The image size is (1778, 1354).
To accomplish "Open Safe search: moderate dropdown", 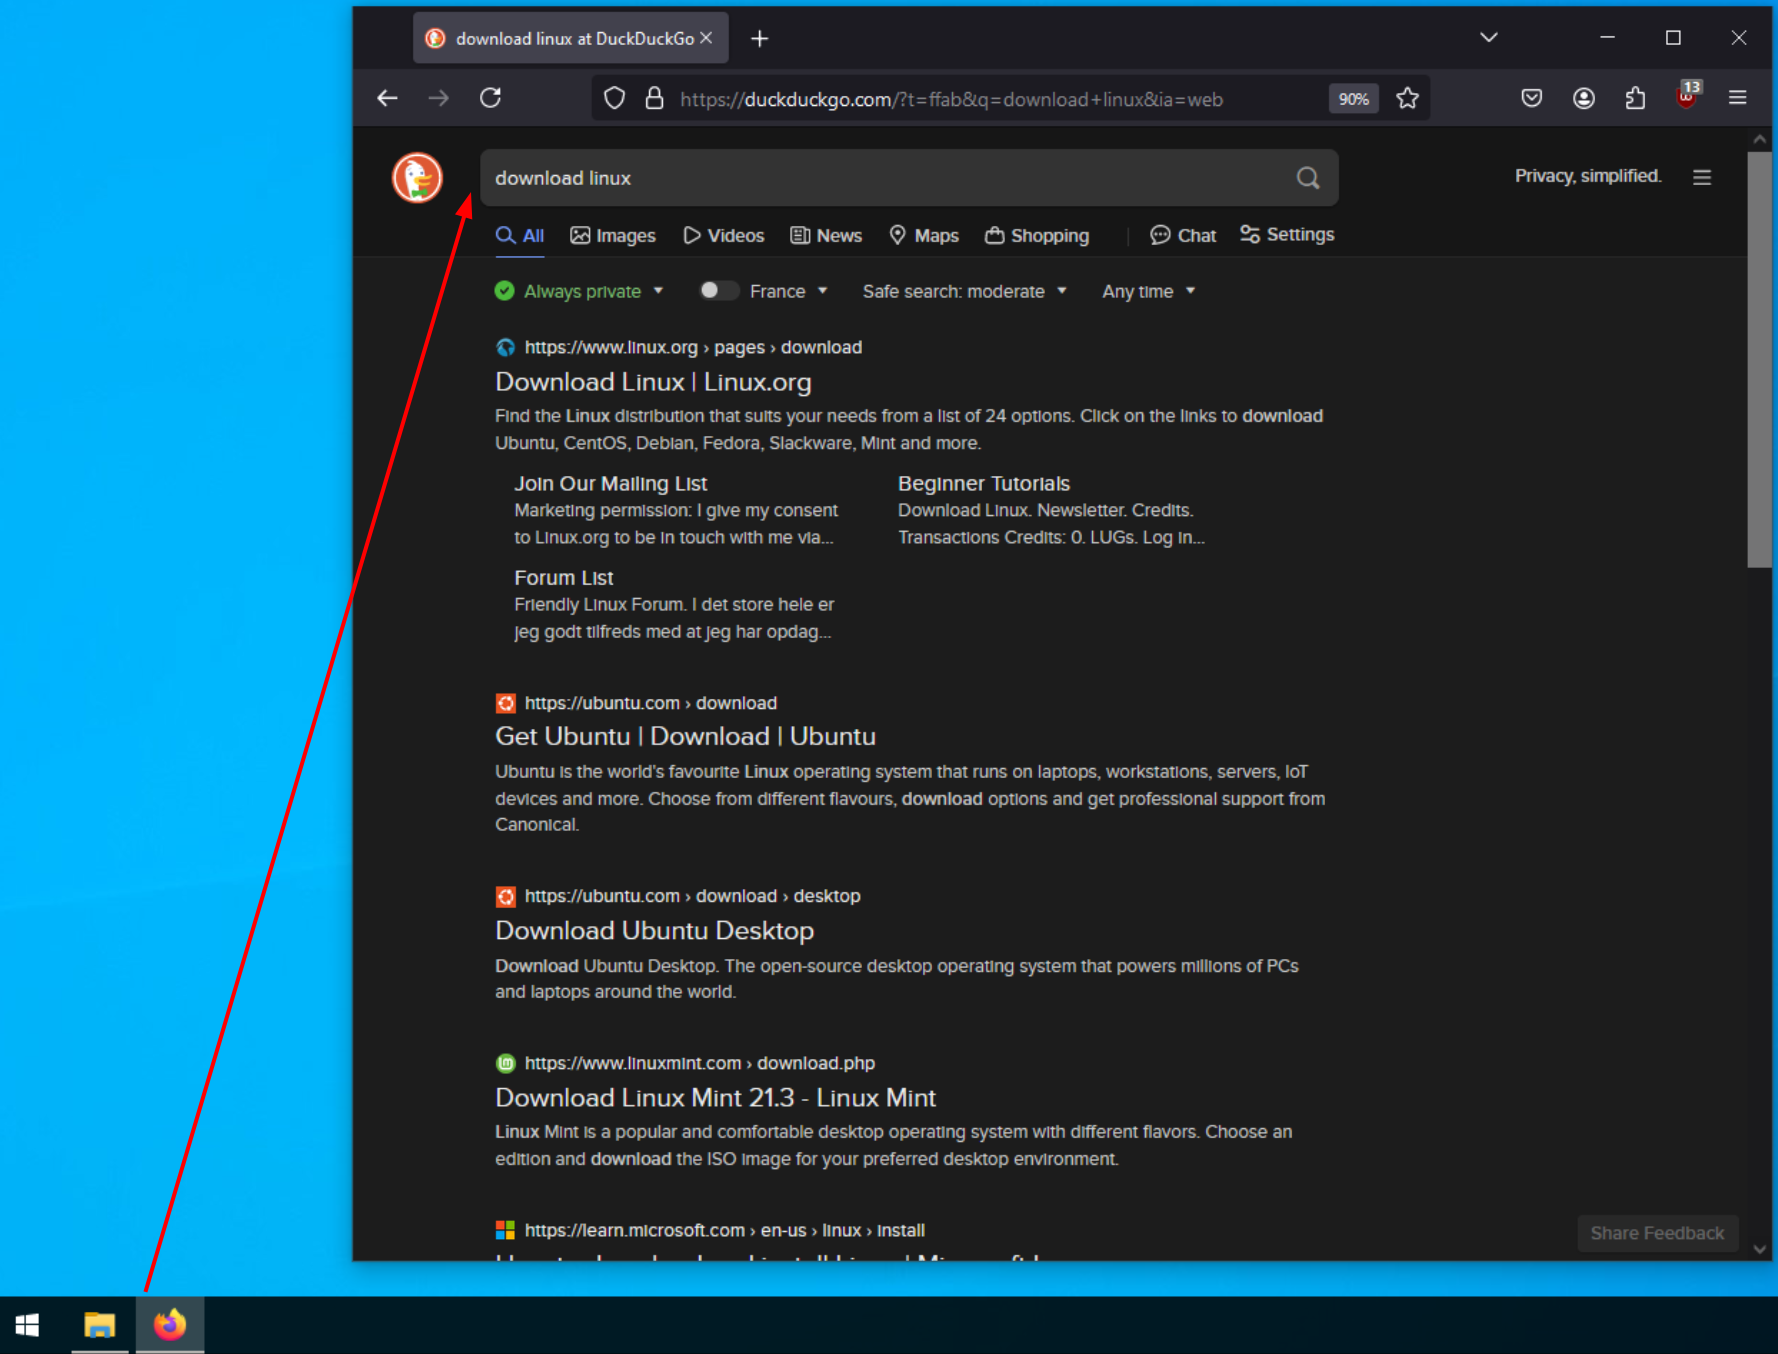I will click(965, 291).
